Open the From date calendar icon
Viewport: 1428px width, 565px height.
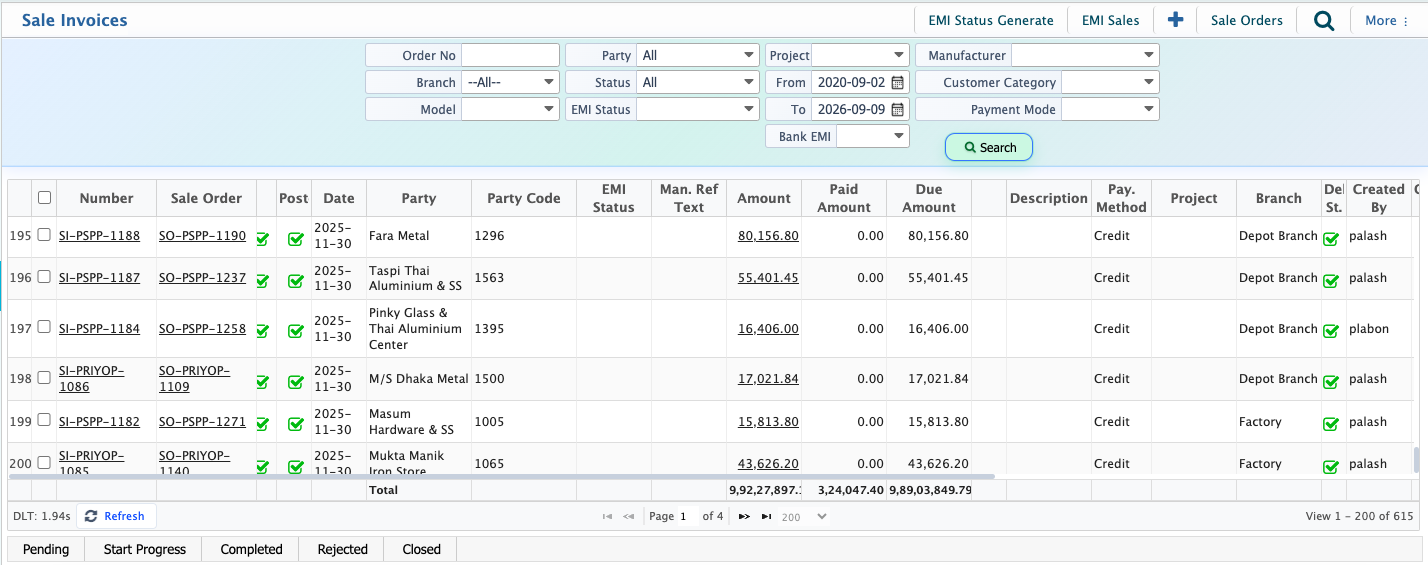(897, 83)
